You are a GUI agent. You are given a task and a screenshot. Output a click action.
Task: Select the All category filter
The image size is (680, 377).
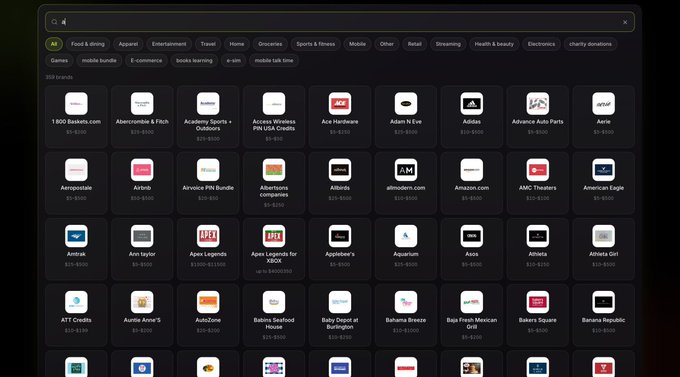(54, 44)
